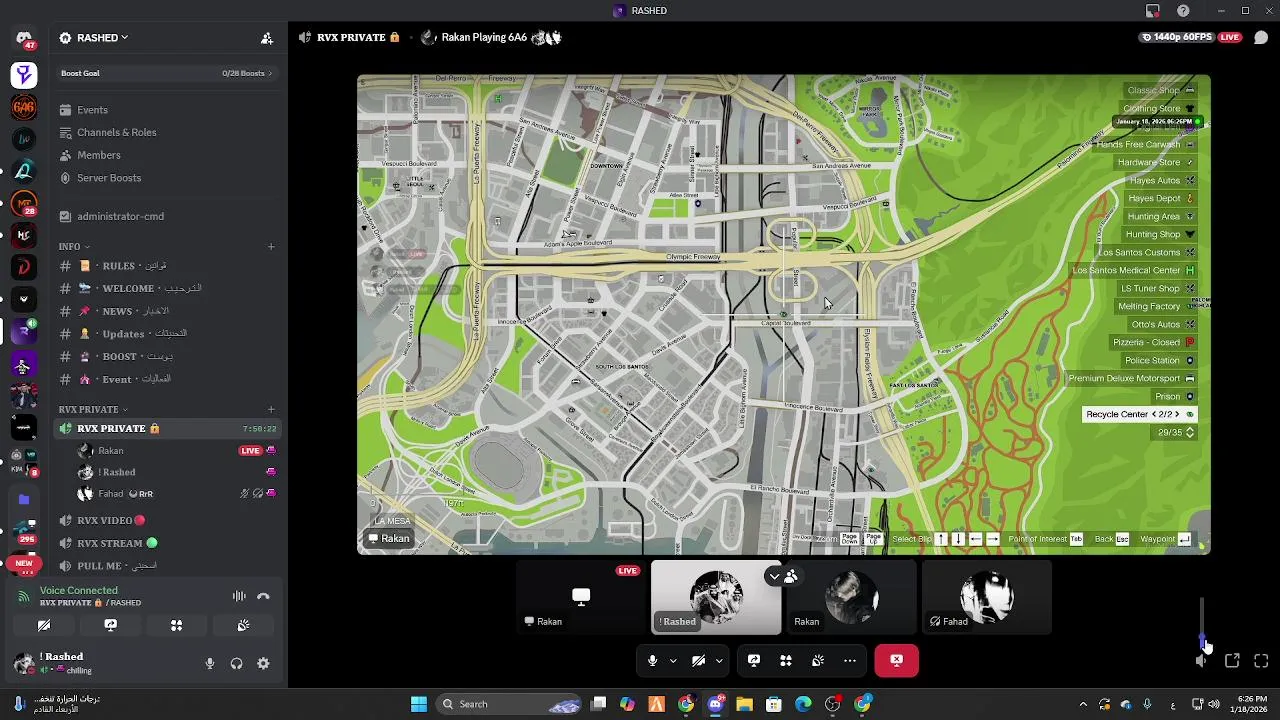This screenshot has height=720, width=1280.
Task: Collapse the INFO category
Action: (x=74, y=246)
